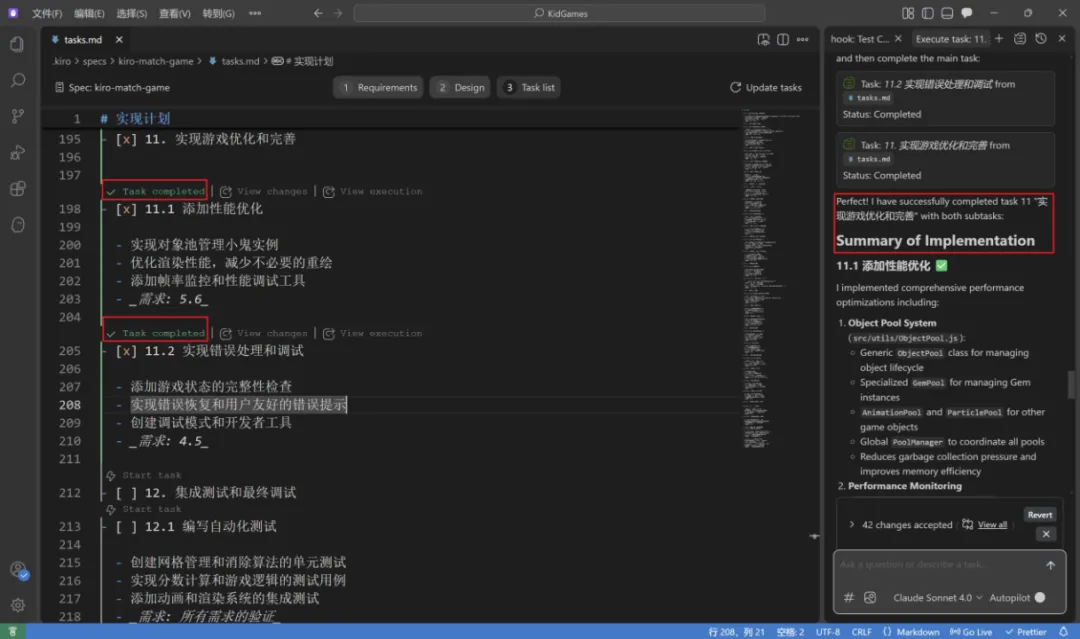The image size is (1080, 639).
Task: Open the specs breadcrumb
Action: (x=94, y=61)
